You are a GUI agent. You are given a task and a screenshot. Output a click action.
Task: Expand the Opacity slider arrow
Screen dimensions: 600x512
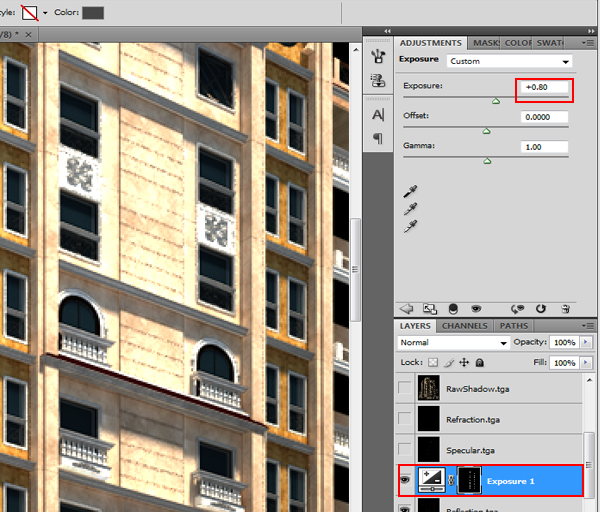[x=585, y=342]
